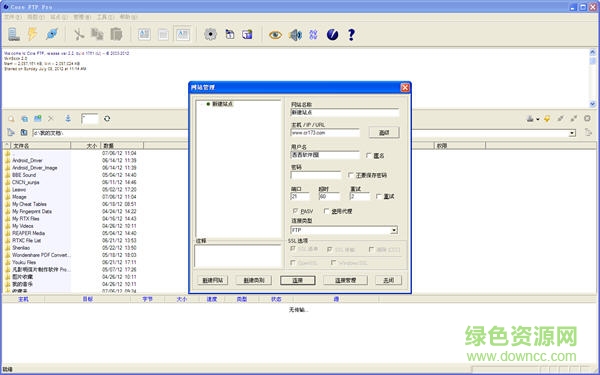This screenshot has width=600, height=375.
Task: Open the second item in the menu bar
Action: click(x=36, y=17)
